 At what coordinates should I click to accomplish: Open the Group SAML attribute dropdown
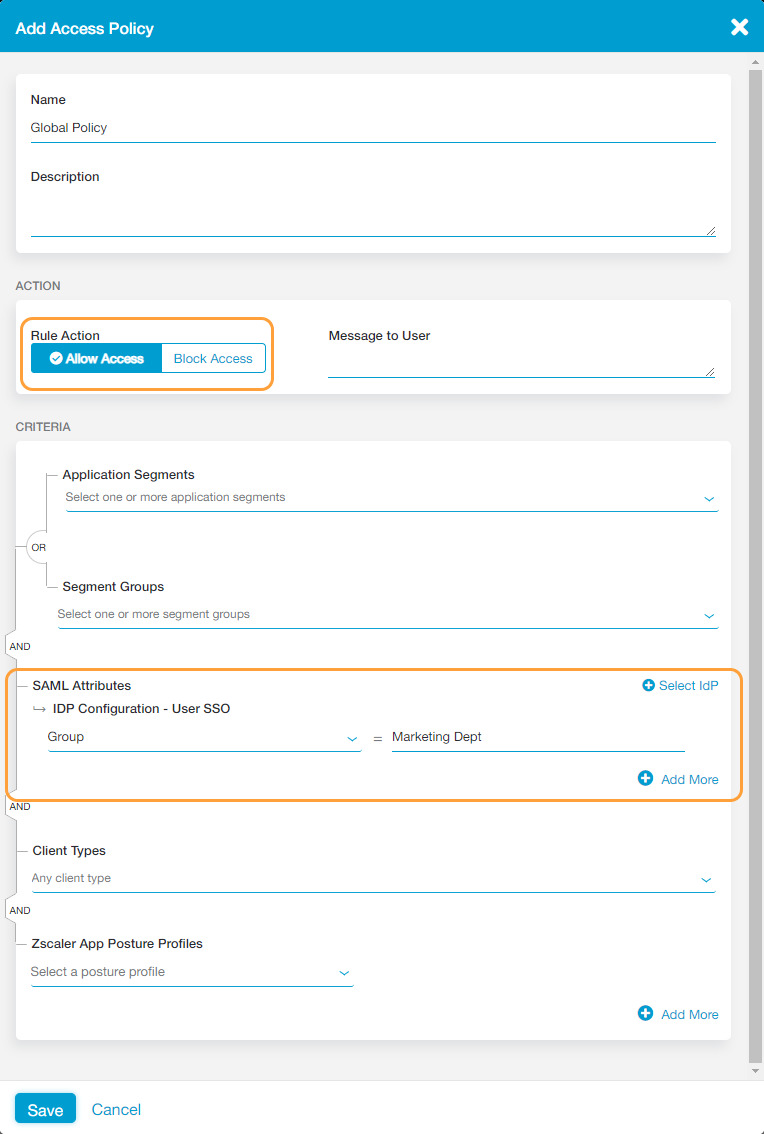[204, 738]
